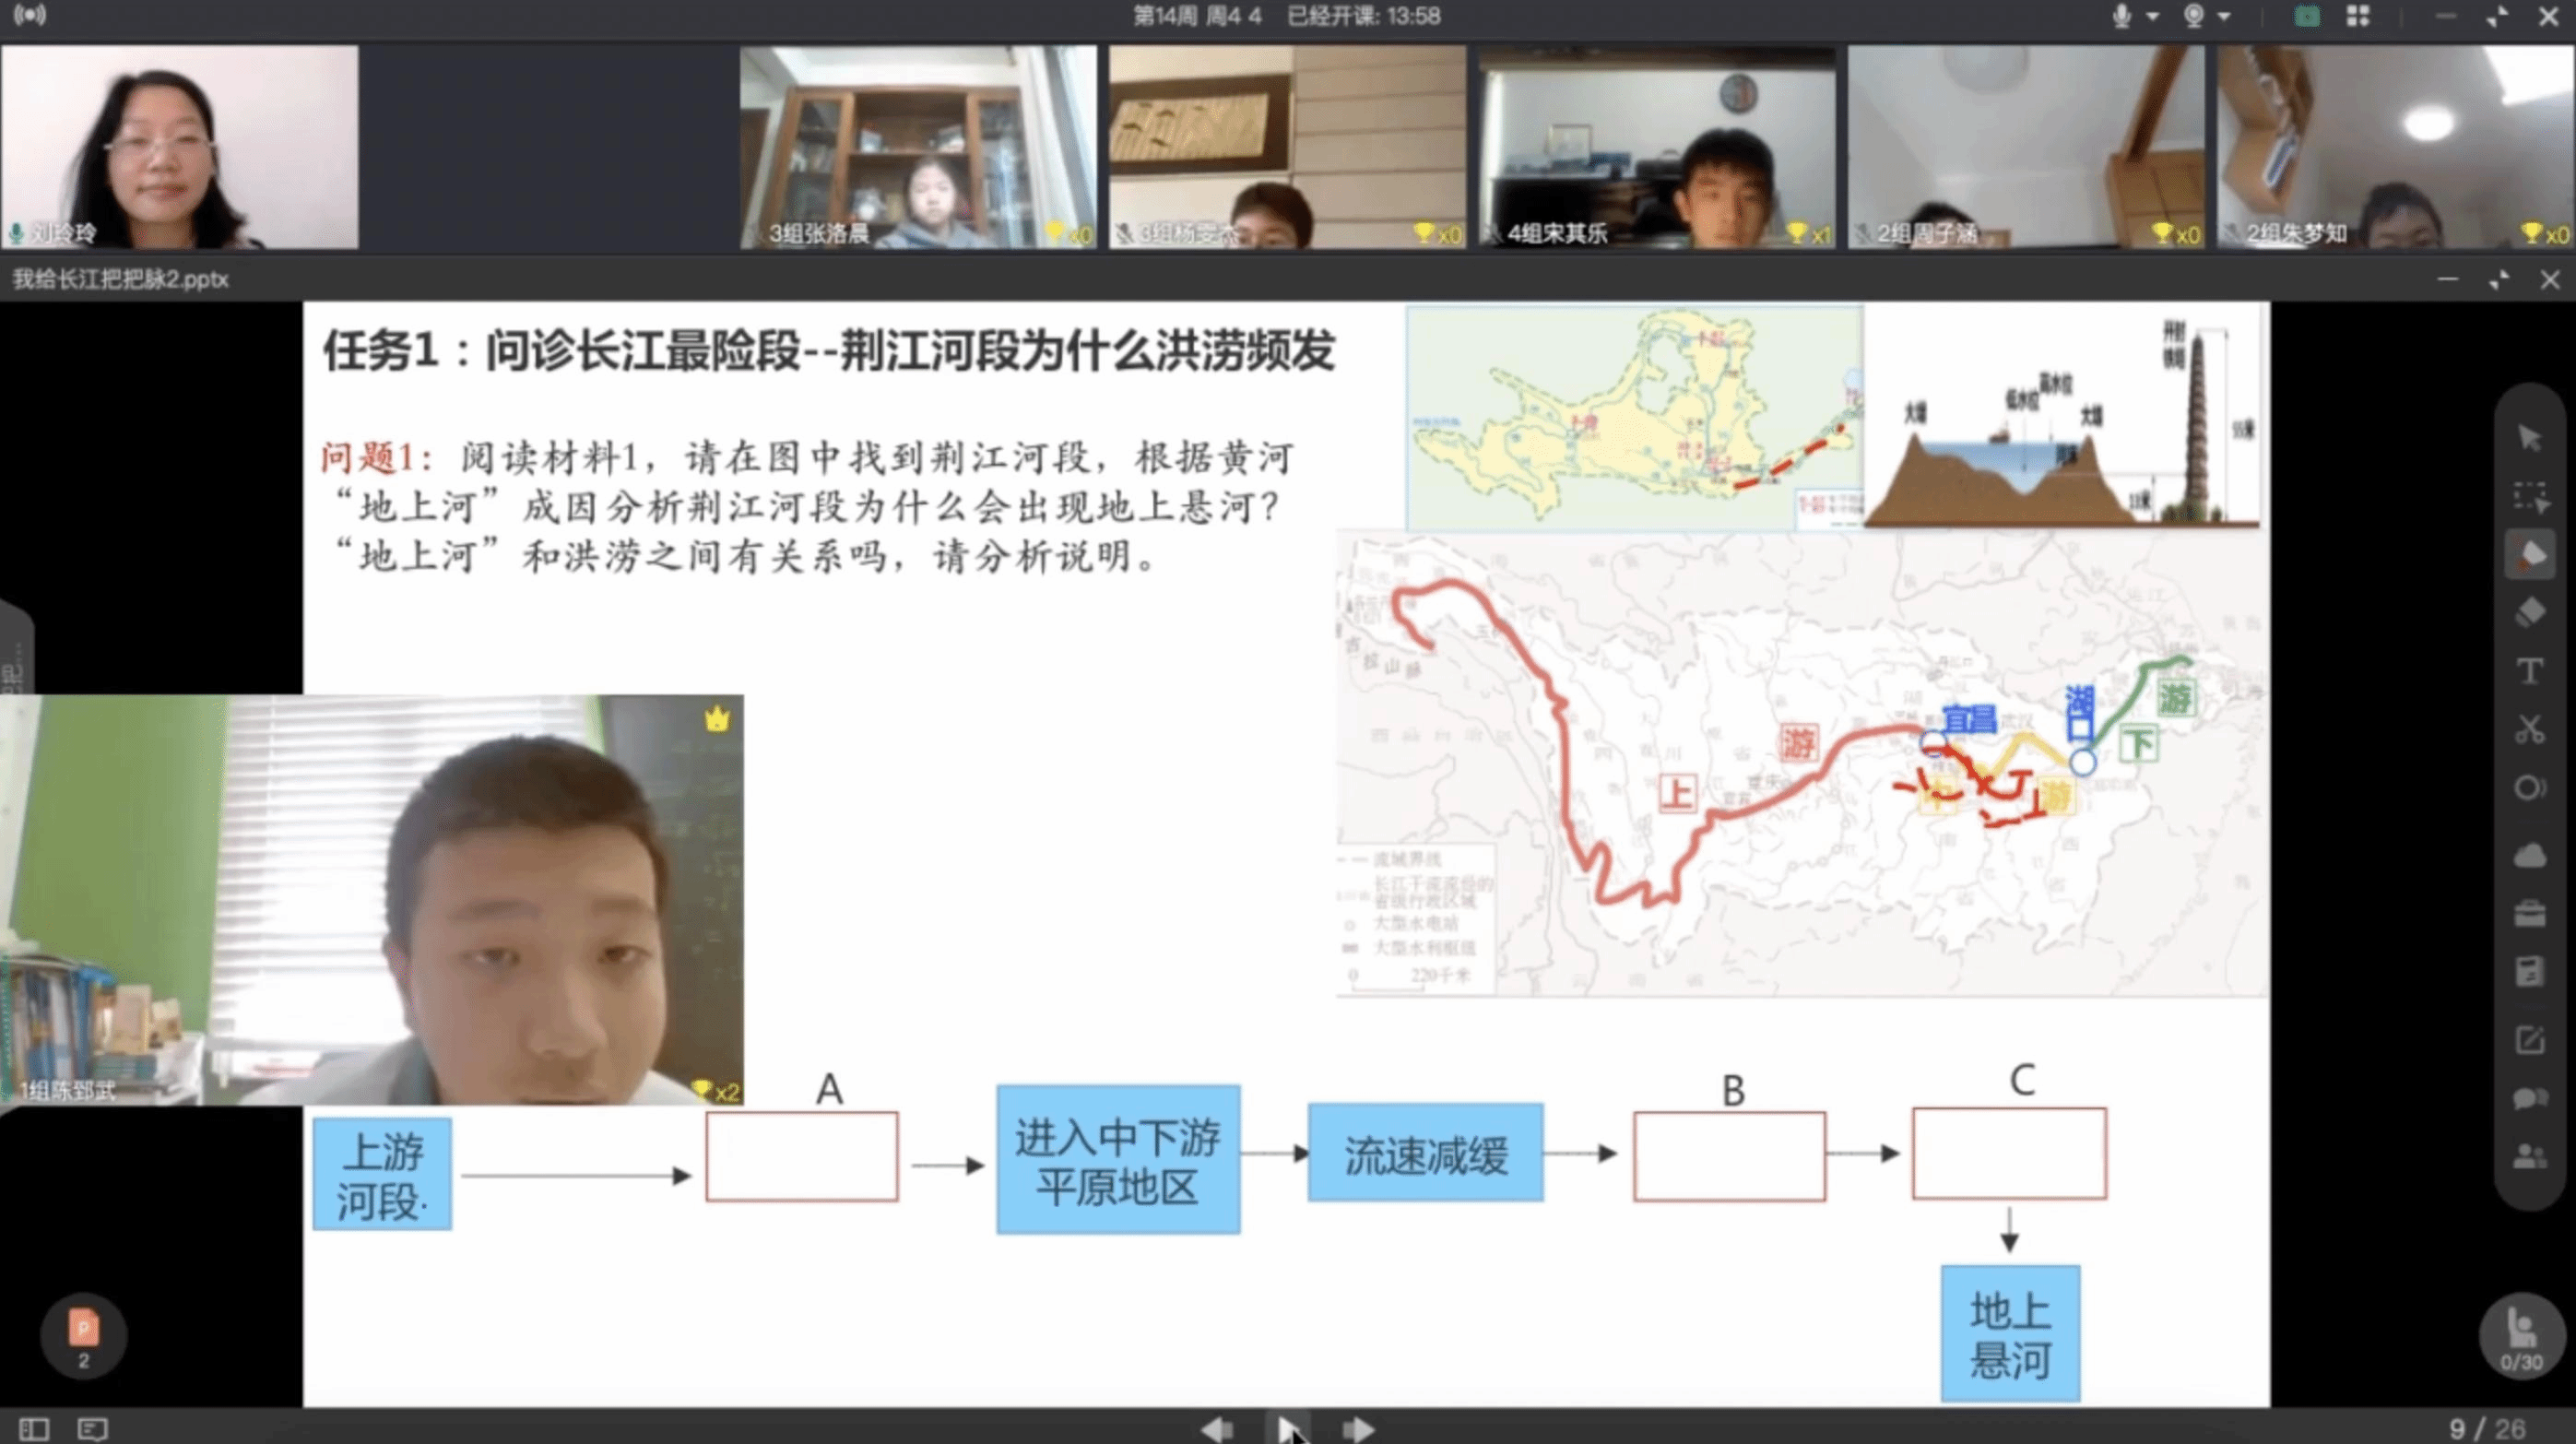Click the scissors cut tool

[2529, 729]
